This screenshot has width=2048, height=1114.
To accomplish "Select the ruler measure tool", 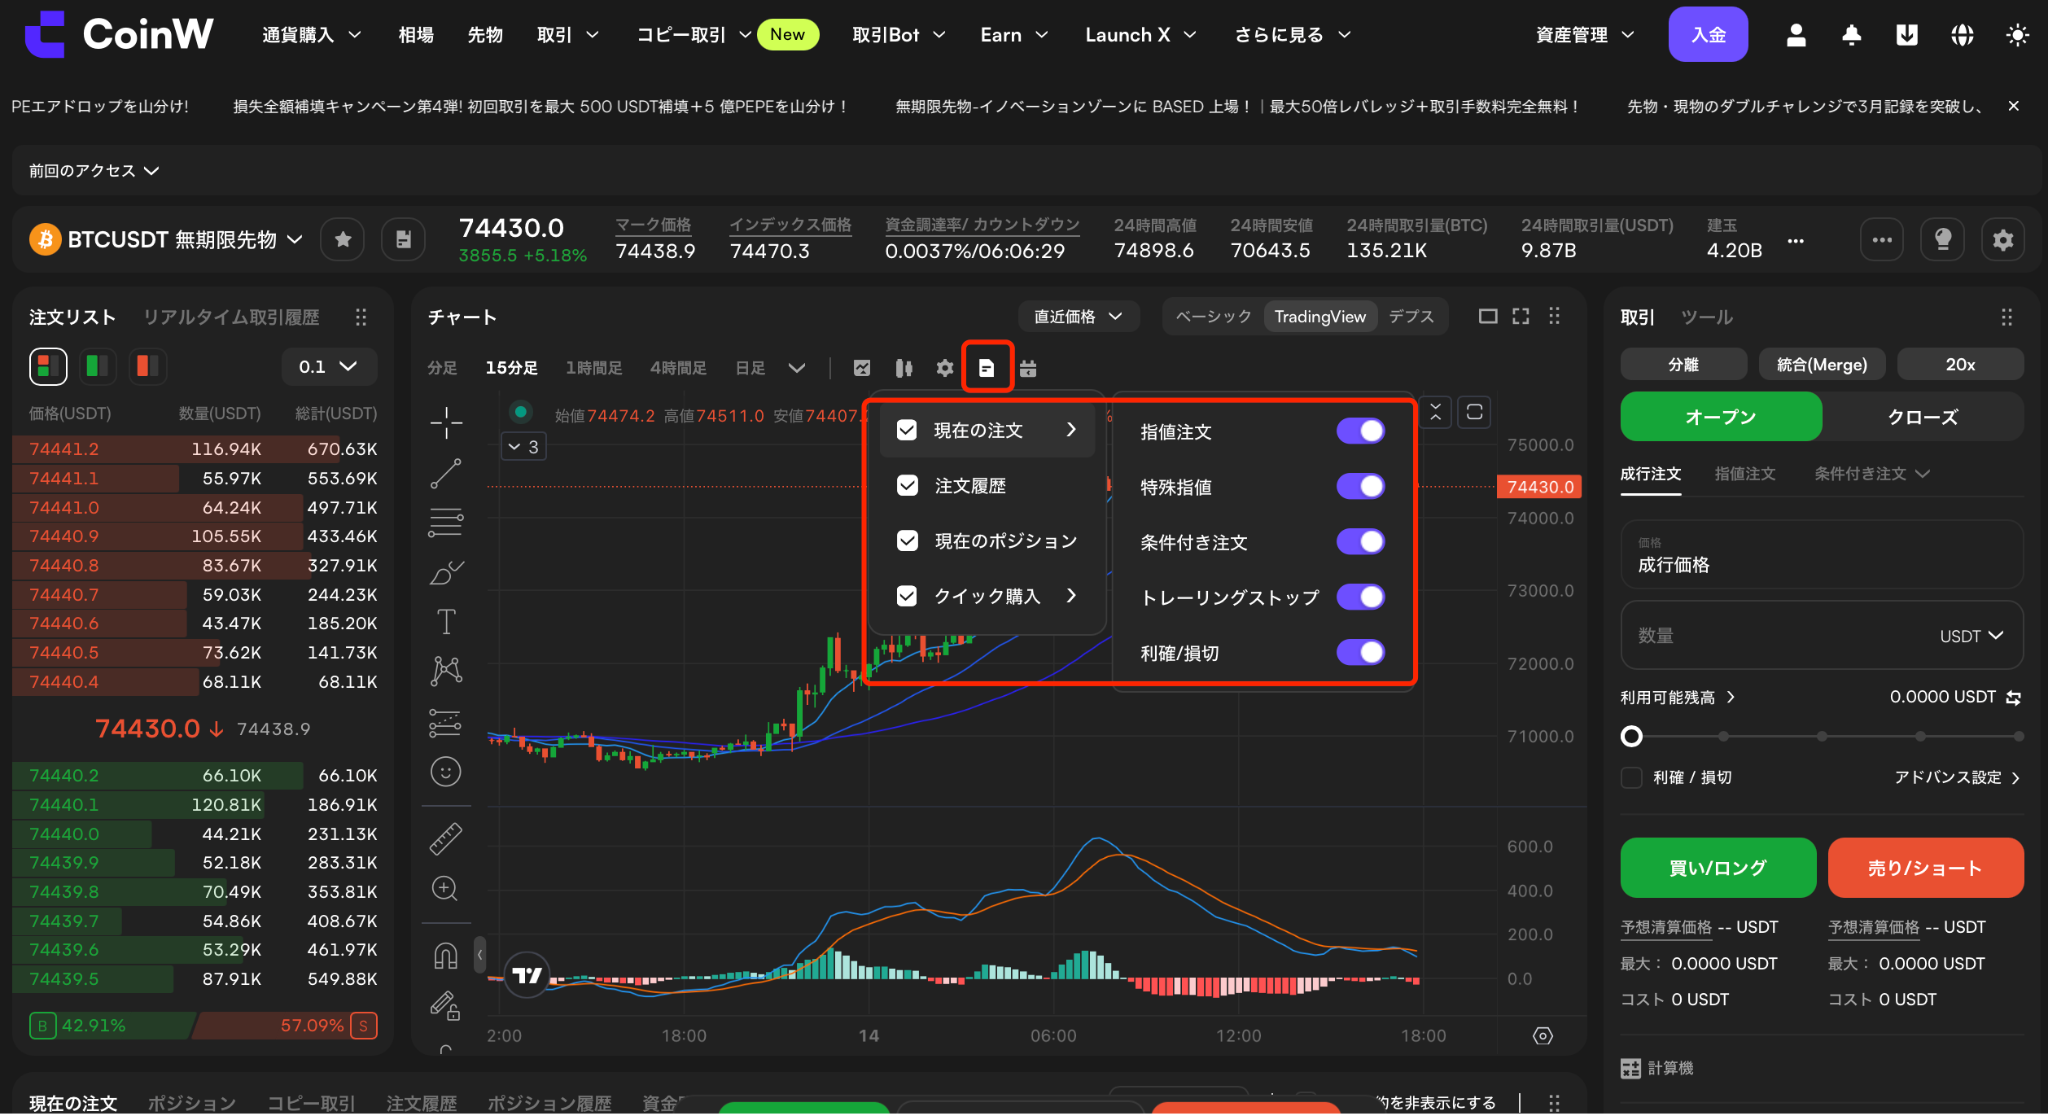I will 446,838.
